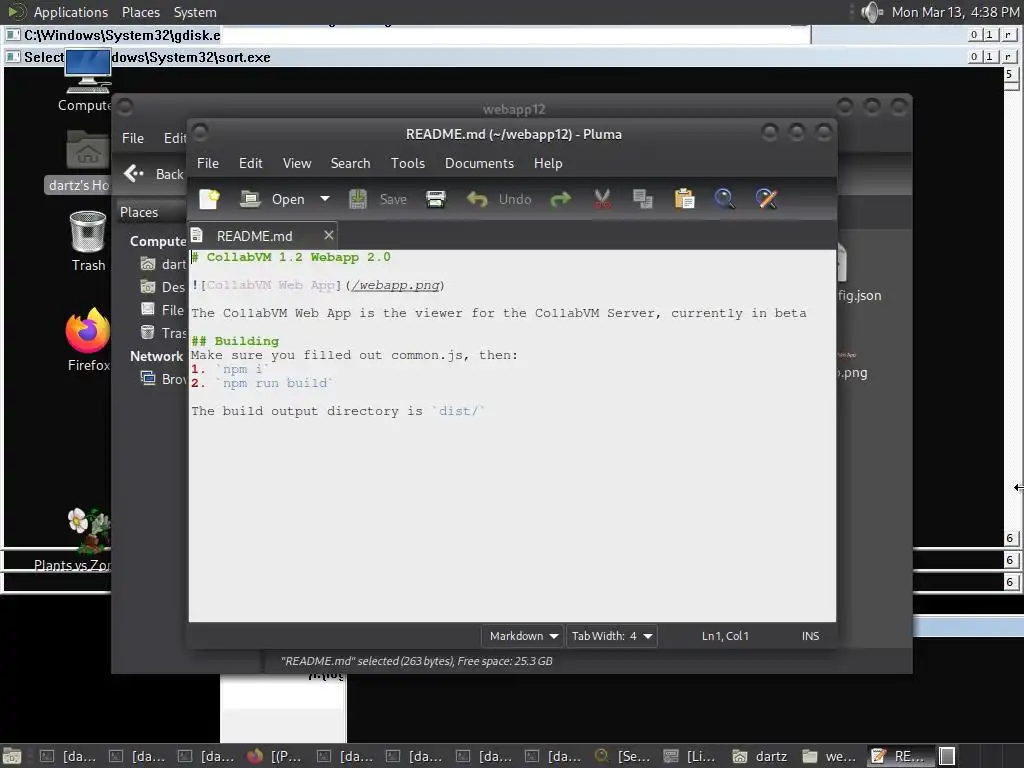Open File menu in webapp12 window
This screenshot has width=1024, height=768.
pos(133,138)
